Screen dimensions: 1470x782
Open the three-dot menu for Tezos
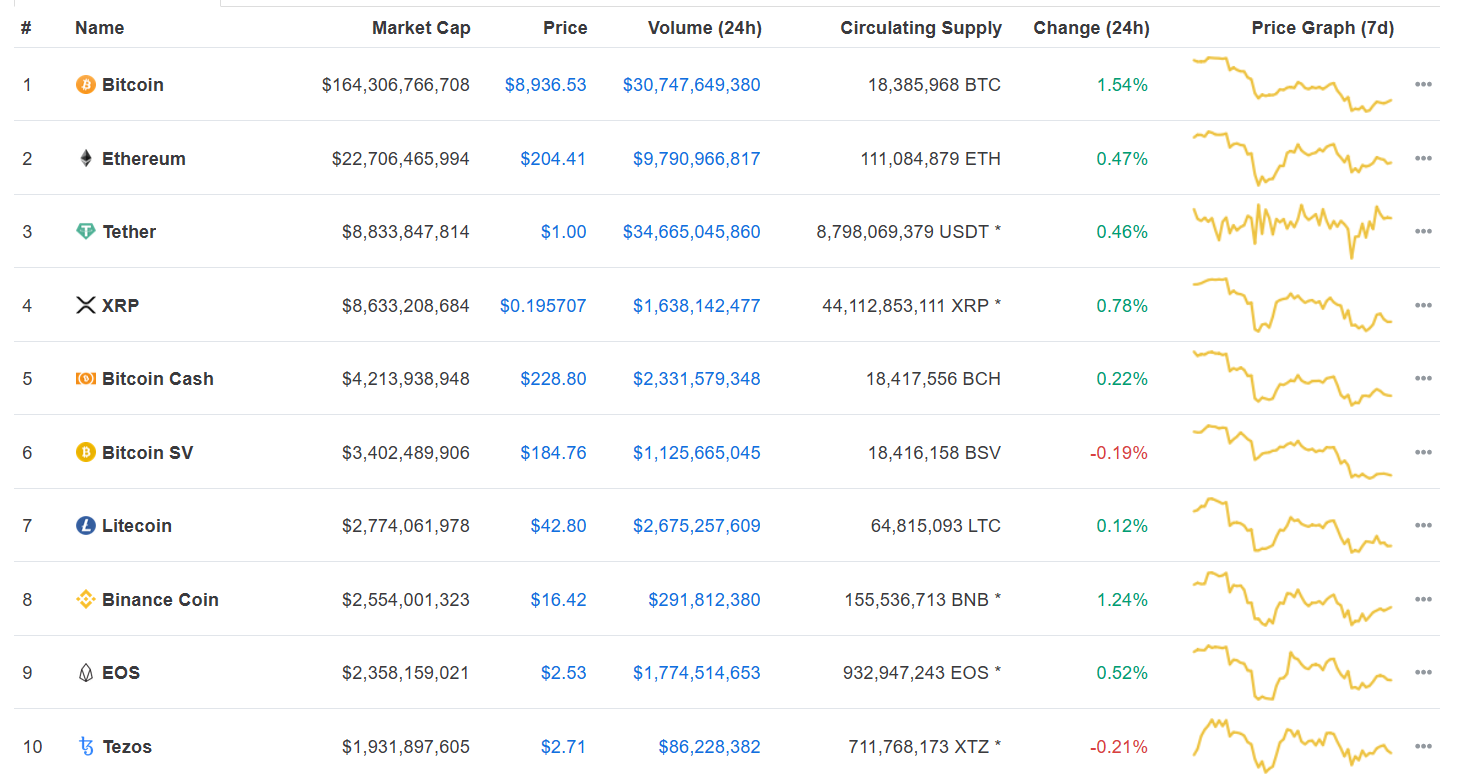coord(1424,746)
